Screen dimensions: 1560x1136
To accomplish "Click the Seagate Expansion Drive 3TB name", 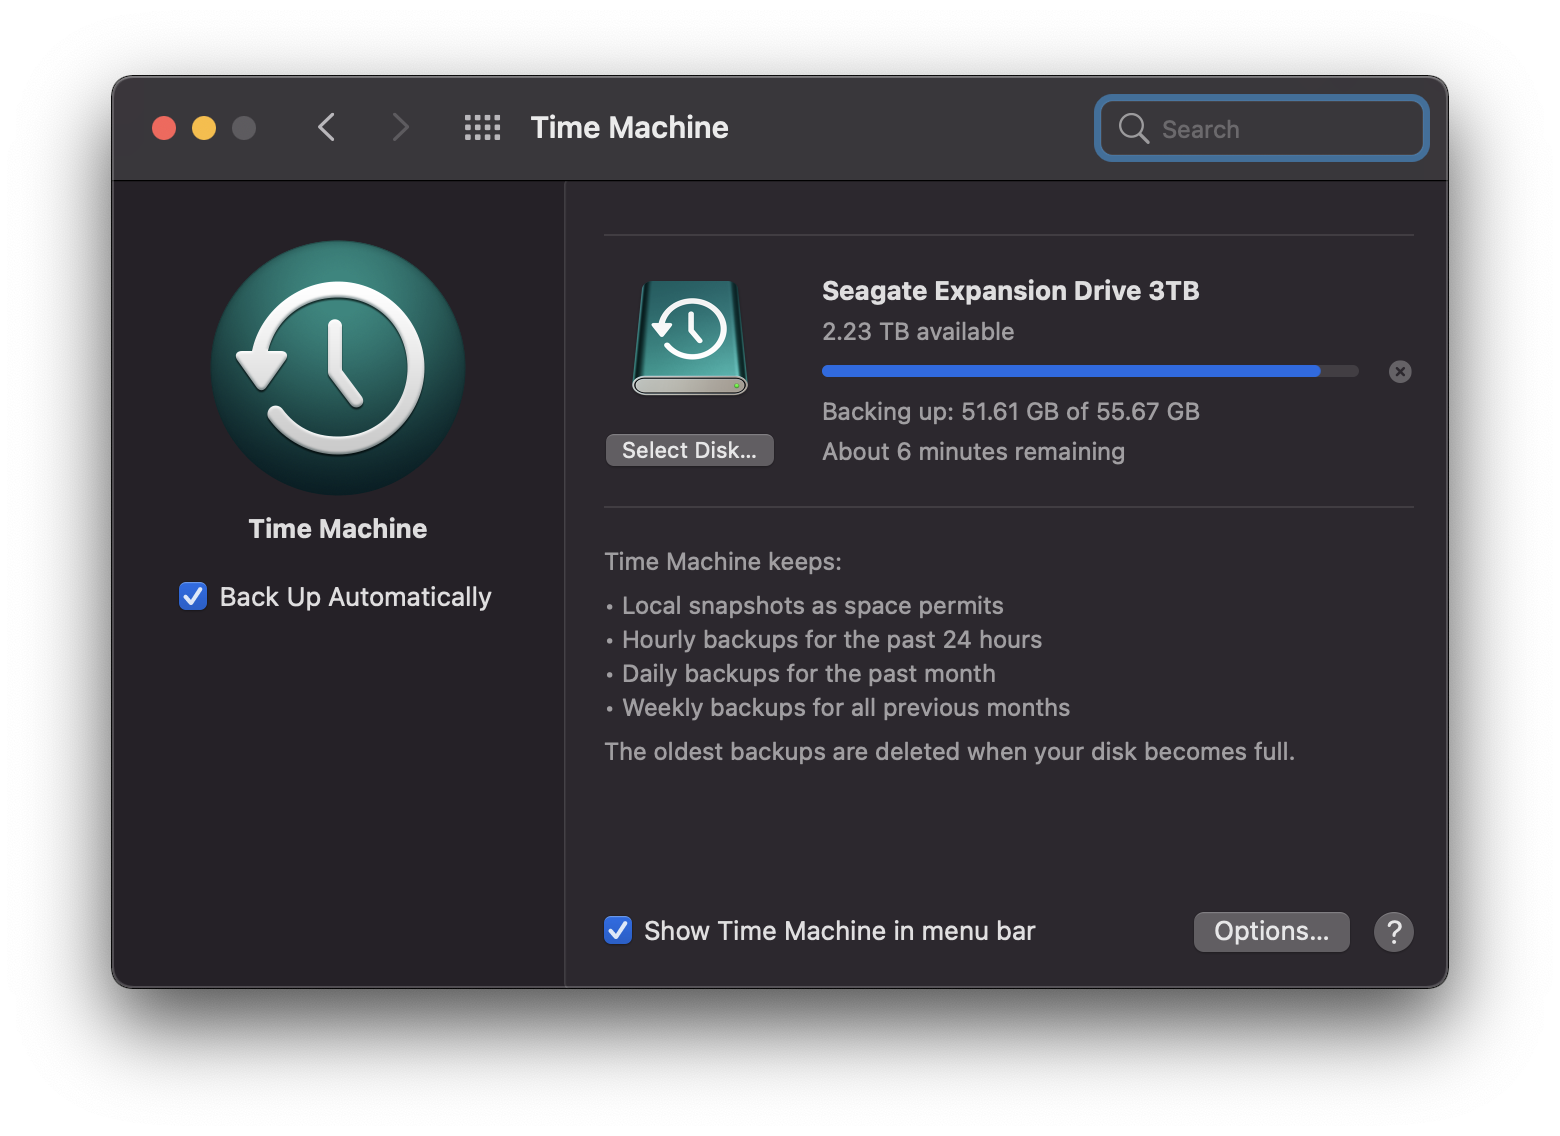I will (1011, 291).
